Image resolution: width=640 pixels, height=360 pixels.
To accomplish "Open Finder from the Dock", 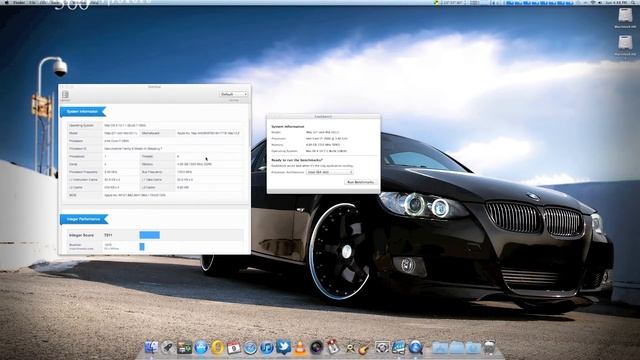I will [151, 347].
